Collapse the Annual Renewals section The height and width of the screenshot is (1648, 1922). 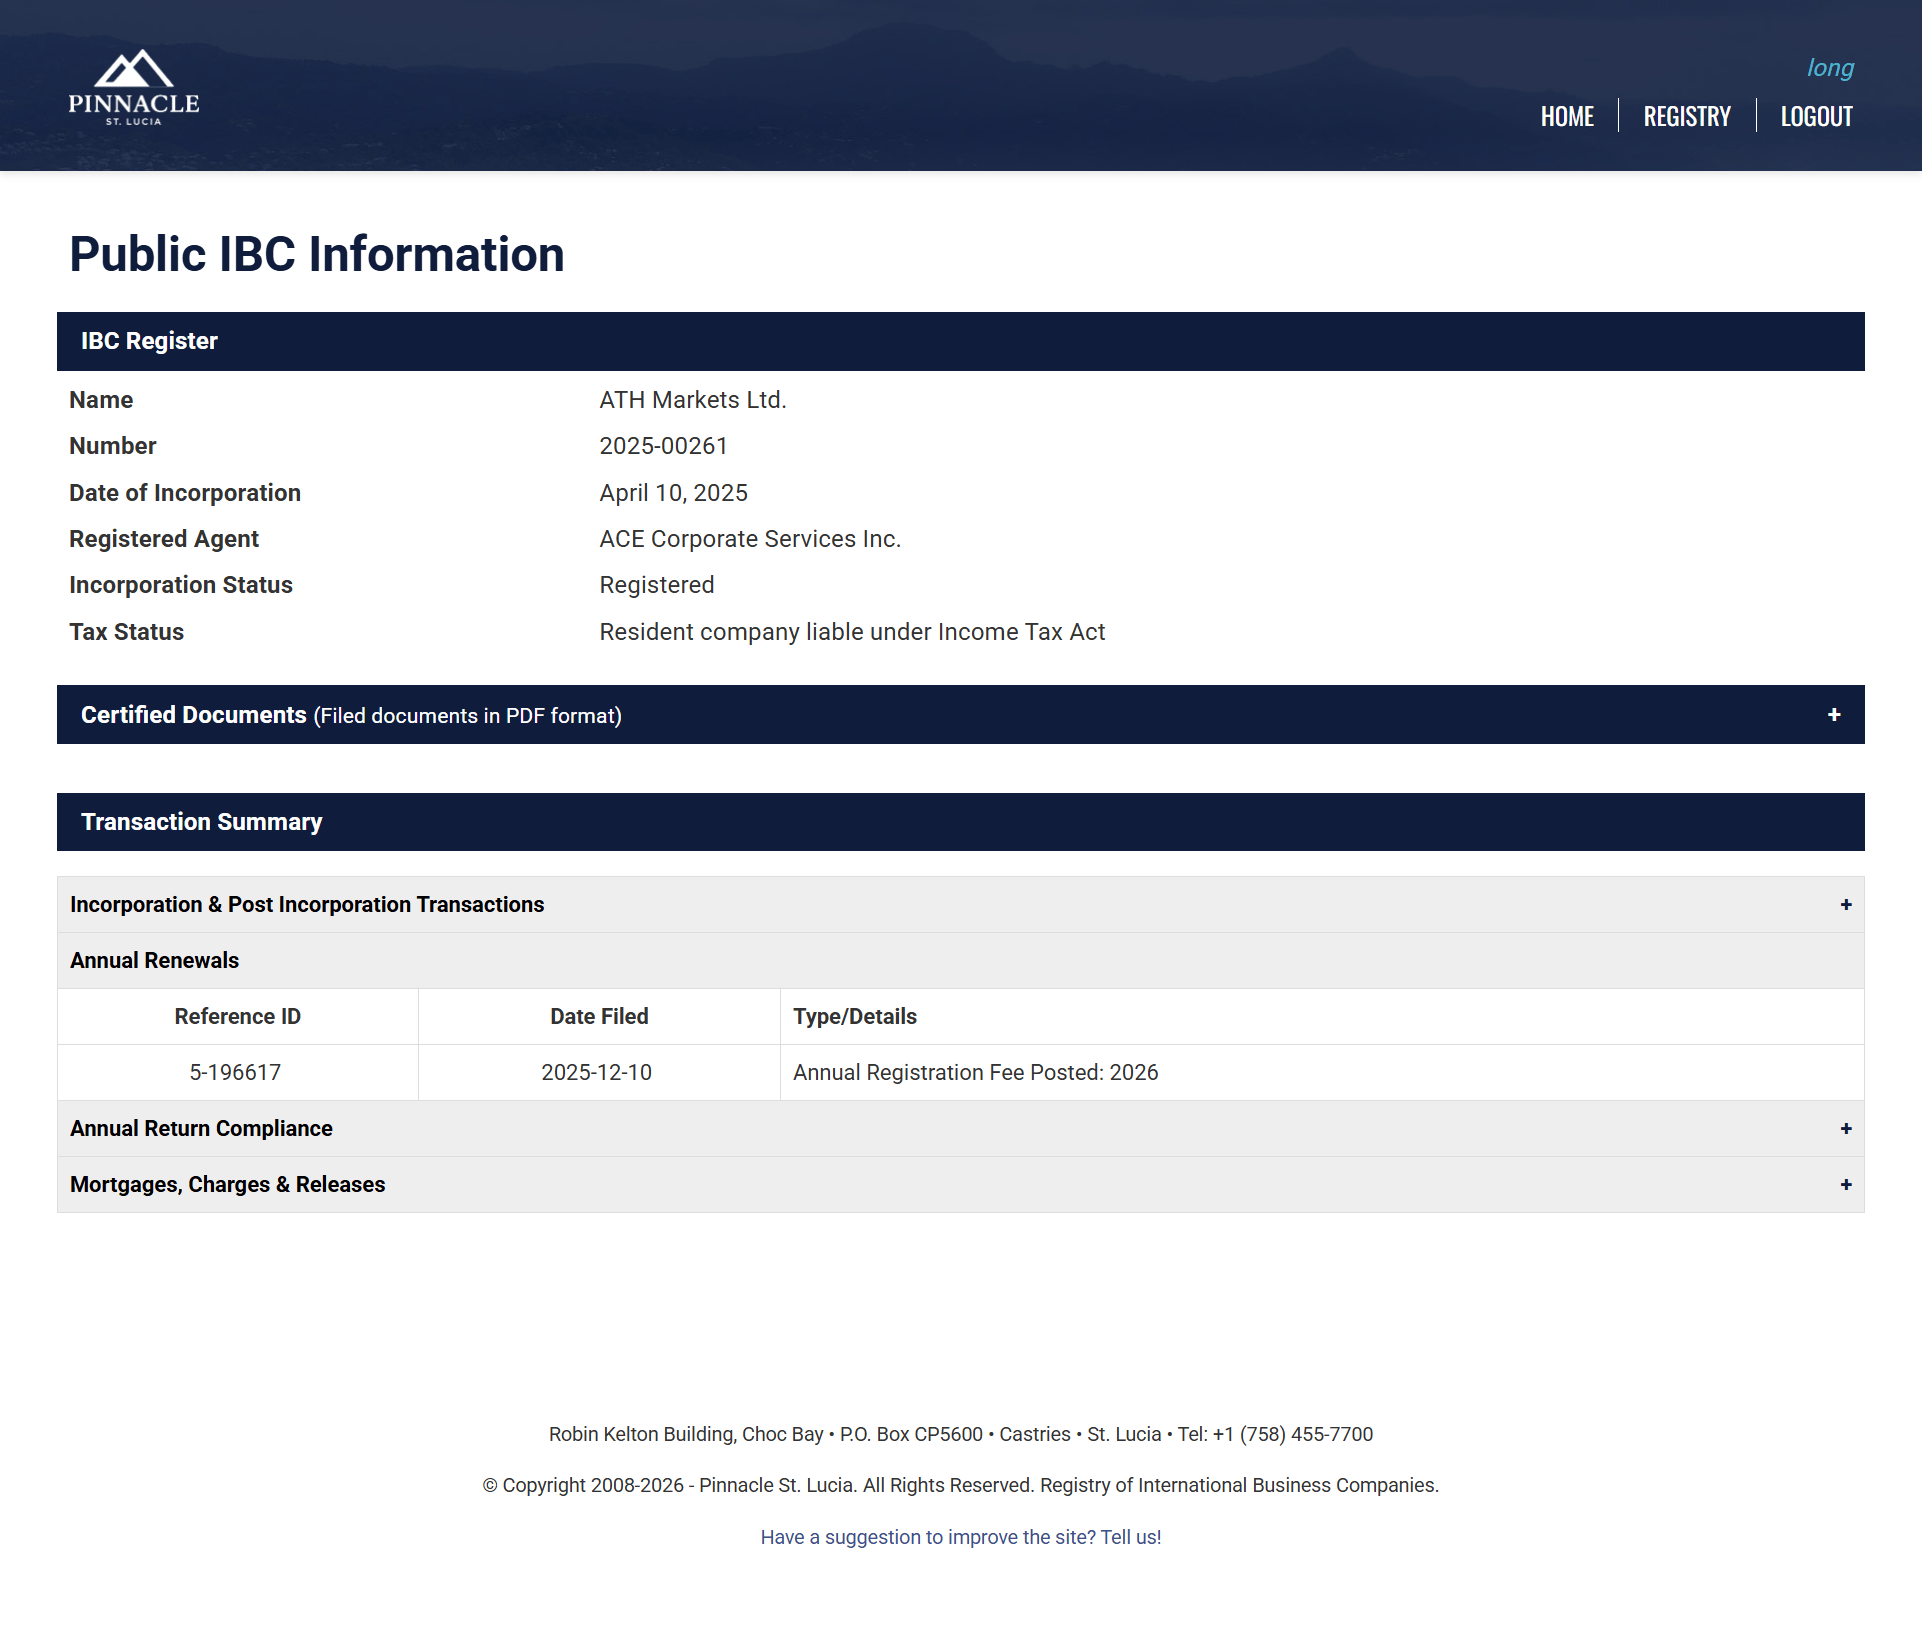click(960, 961)
